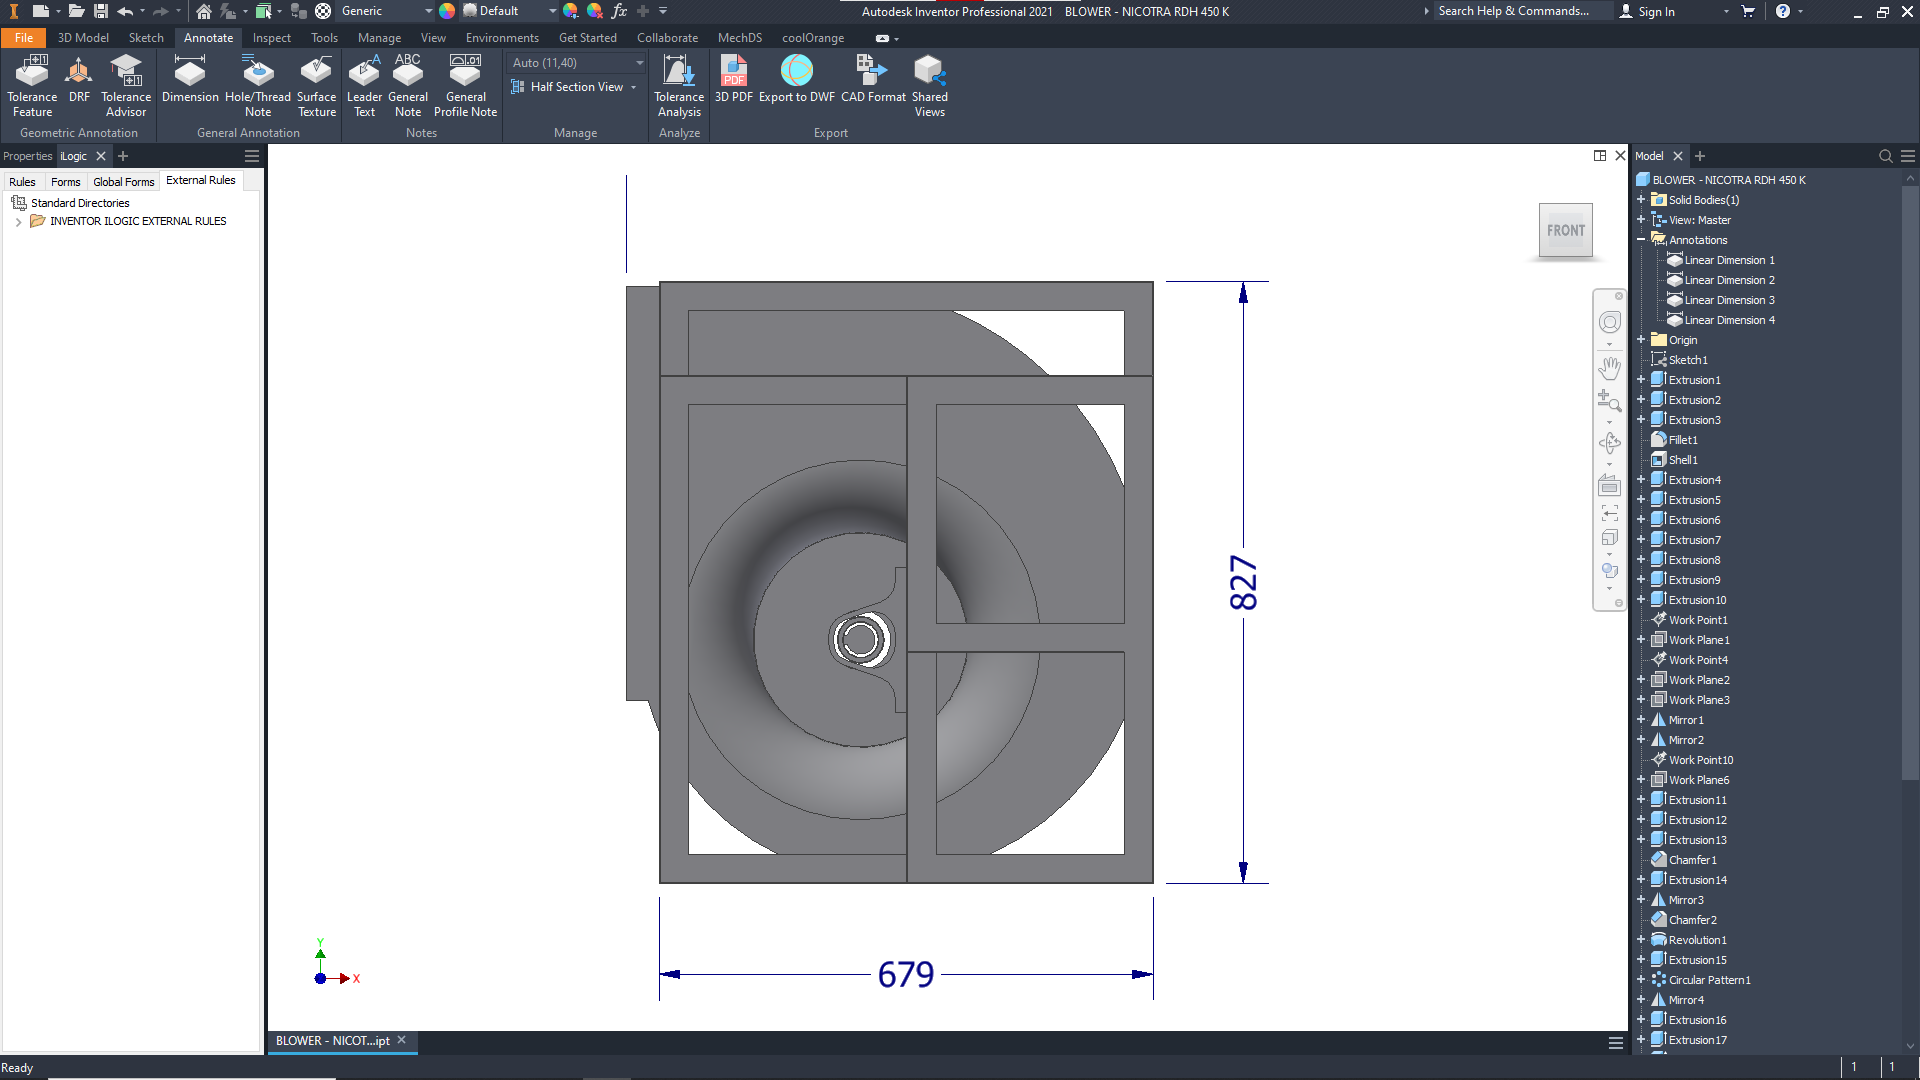Expand the Solid Bodies(1) node
The image size is (1920, 1080).
coord(1641,200)
